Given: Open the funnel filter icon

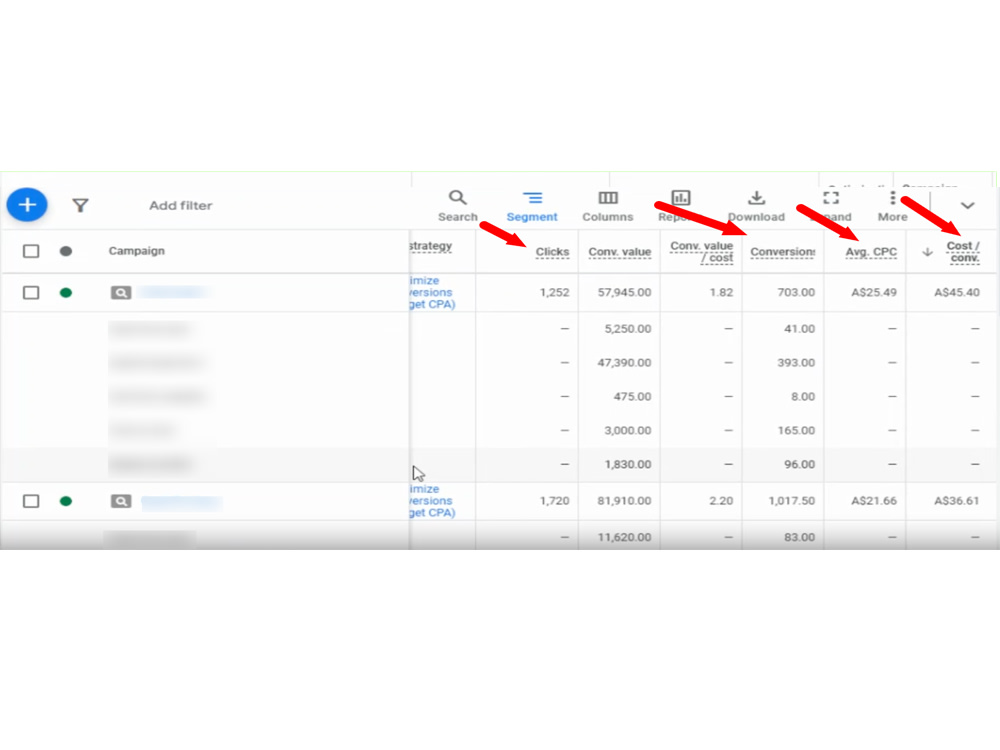Looking at the screenshot, I should 80,205.
